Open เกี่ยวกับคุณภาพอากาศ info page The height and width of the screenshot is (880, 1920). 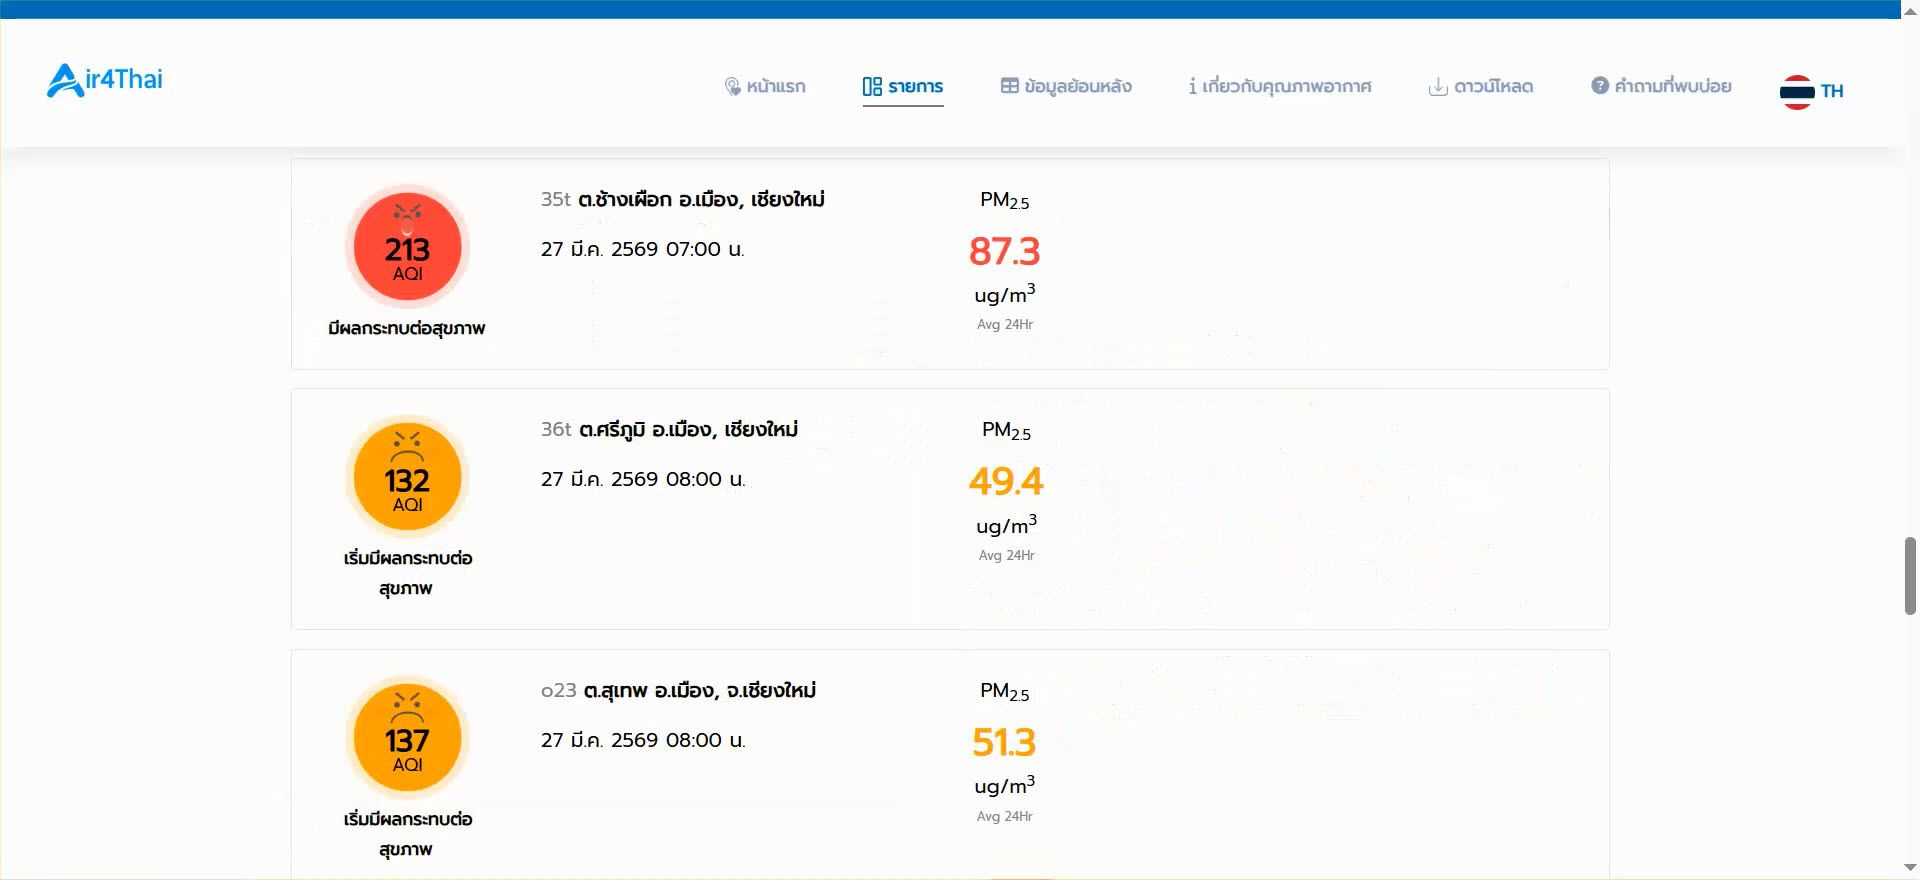[x=1286, y=87]
